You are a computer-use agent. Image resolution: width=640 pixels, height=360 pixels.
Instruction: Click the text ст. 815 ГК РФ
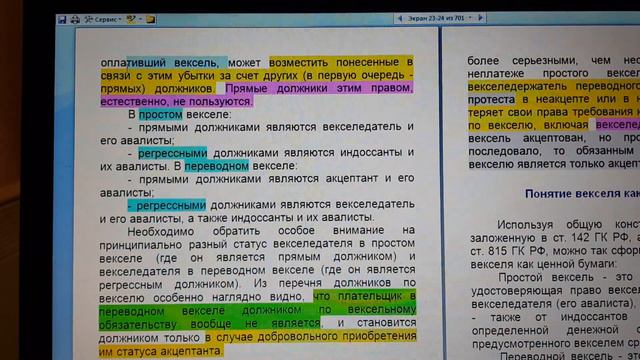coord(507,251)
